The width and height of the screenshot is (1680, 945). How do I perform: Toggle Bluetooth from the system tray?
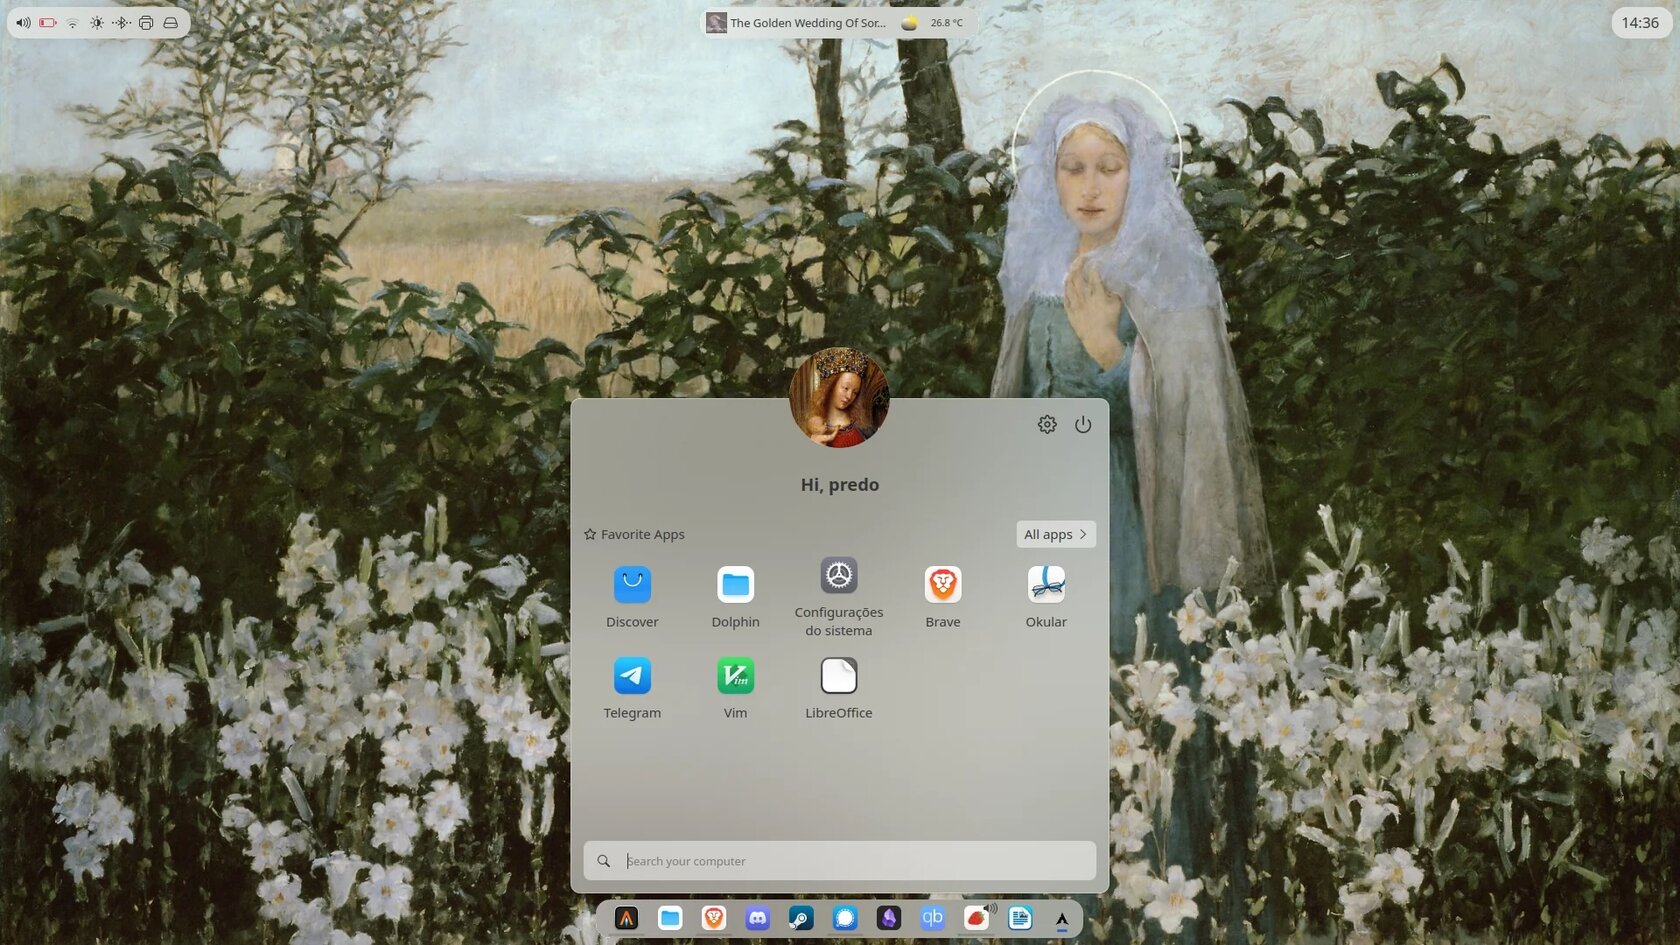(x=121, y=22)
